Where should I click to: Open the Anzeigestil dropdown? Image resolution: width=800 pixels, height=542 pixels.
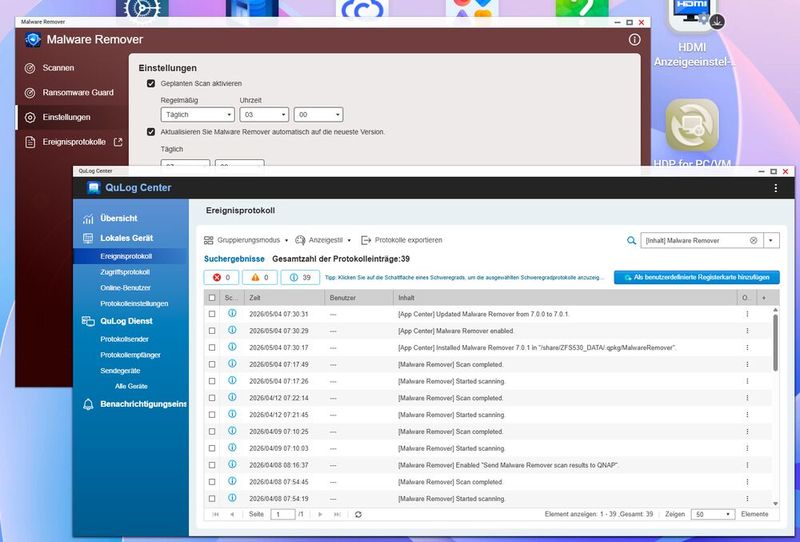pos(323,240)
